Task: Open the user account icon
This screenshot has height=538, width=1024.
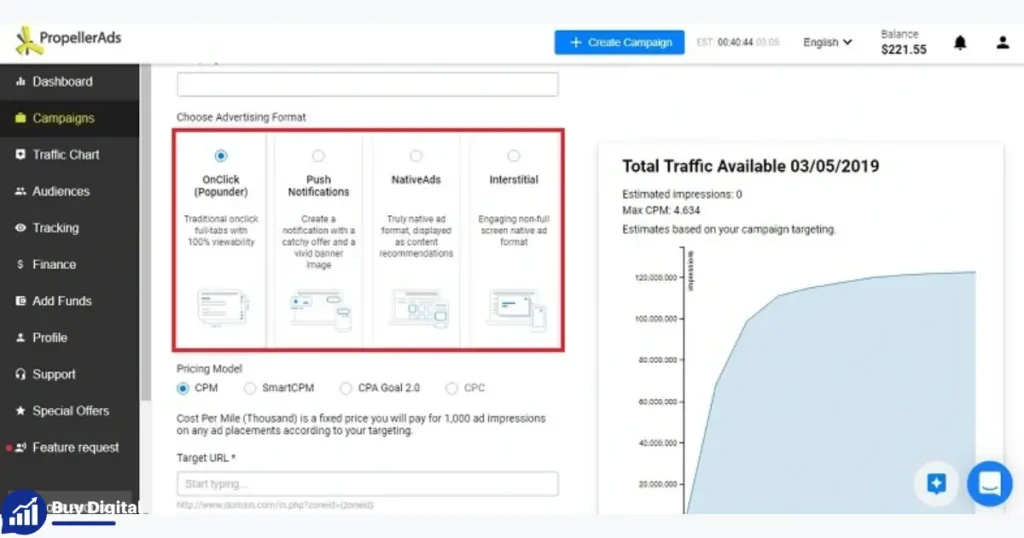Action: point(1002,43)
